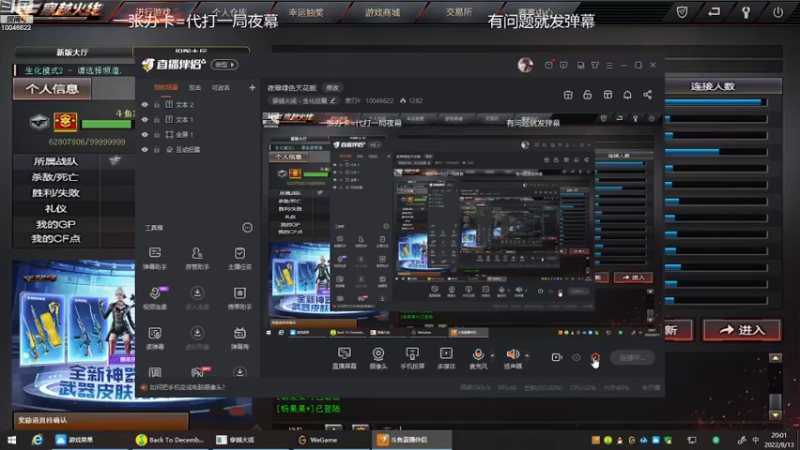Viewport: 800px width, 450px height.
Task: Open 读弹幕 tool in the toolbox
Action: point(155,338)
